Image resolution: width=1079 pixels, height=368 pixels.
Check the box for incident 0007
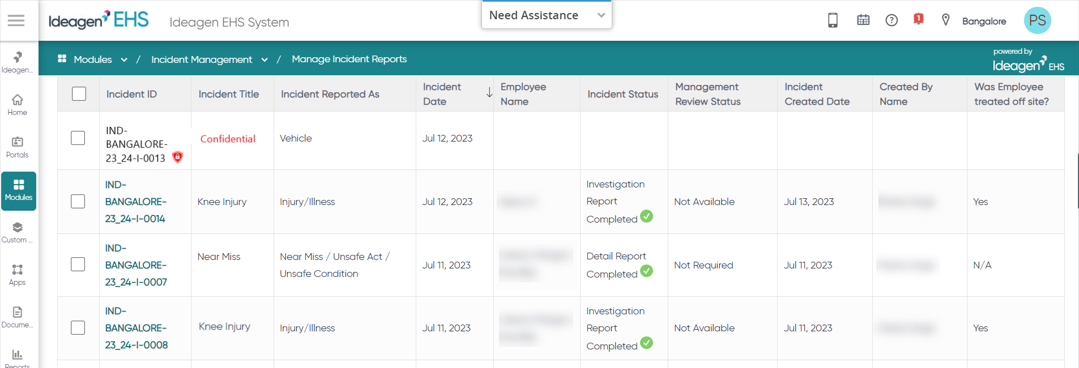pos(78,265)
